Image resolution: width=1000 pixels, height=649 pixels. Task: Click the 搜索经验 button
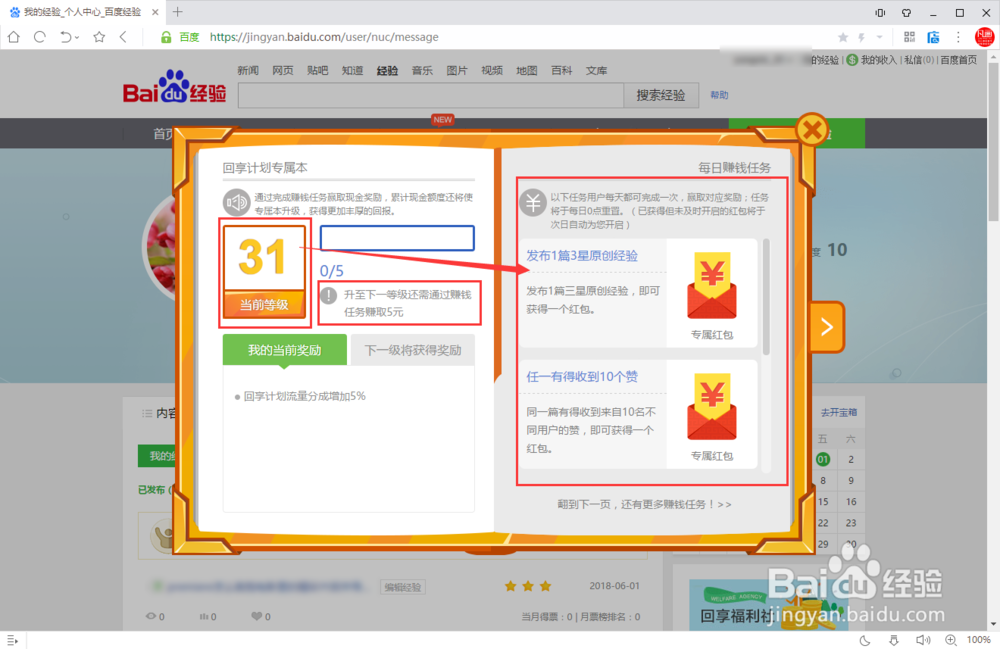click(x=661, y=96)
